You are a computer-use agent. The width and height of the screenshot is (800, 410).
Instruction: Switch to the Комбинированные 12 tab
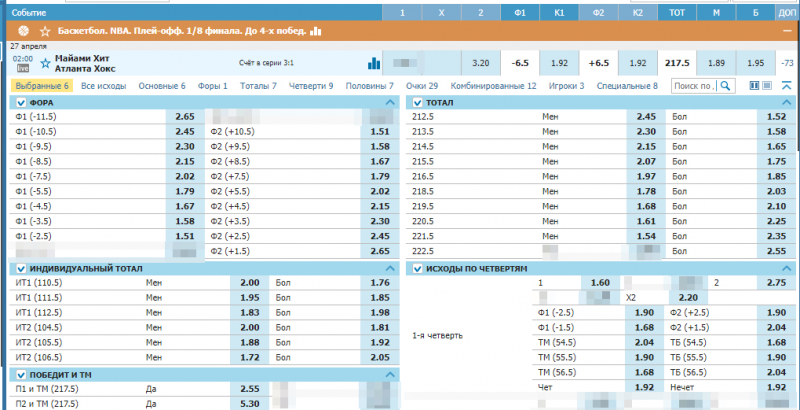point(493,86)
